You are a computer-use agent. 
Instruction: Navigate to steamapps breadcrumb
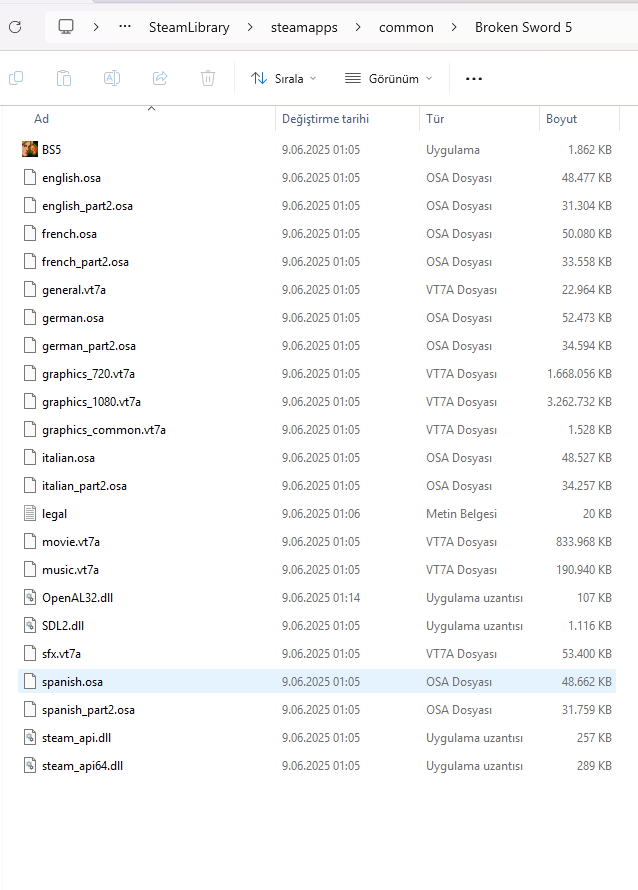[x=304, y=27]
